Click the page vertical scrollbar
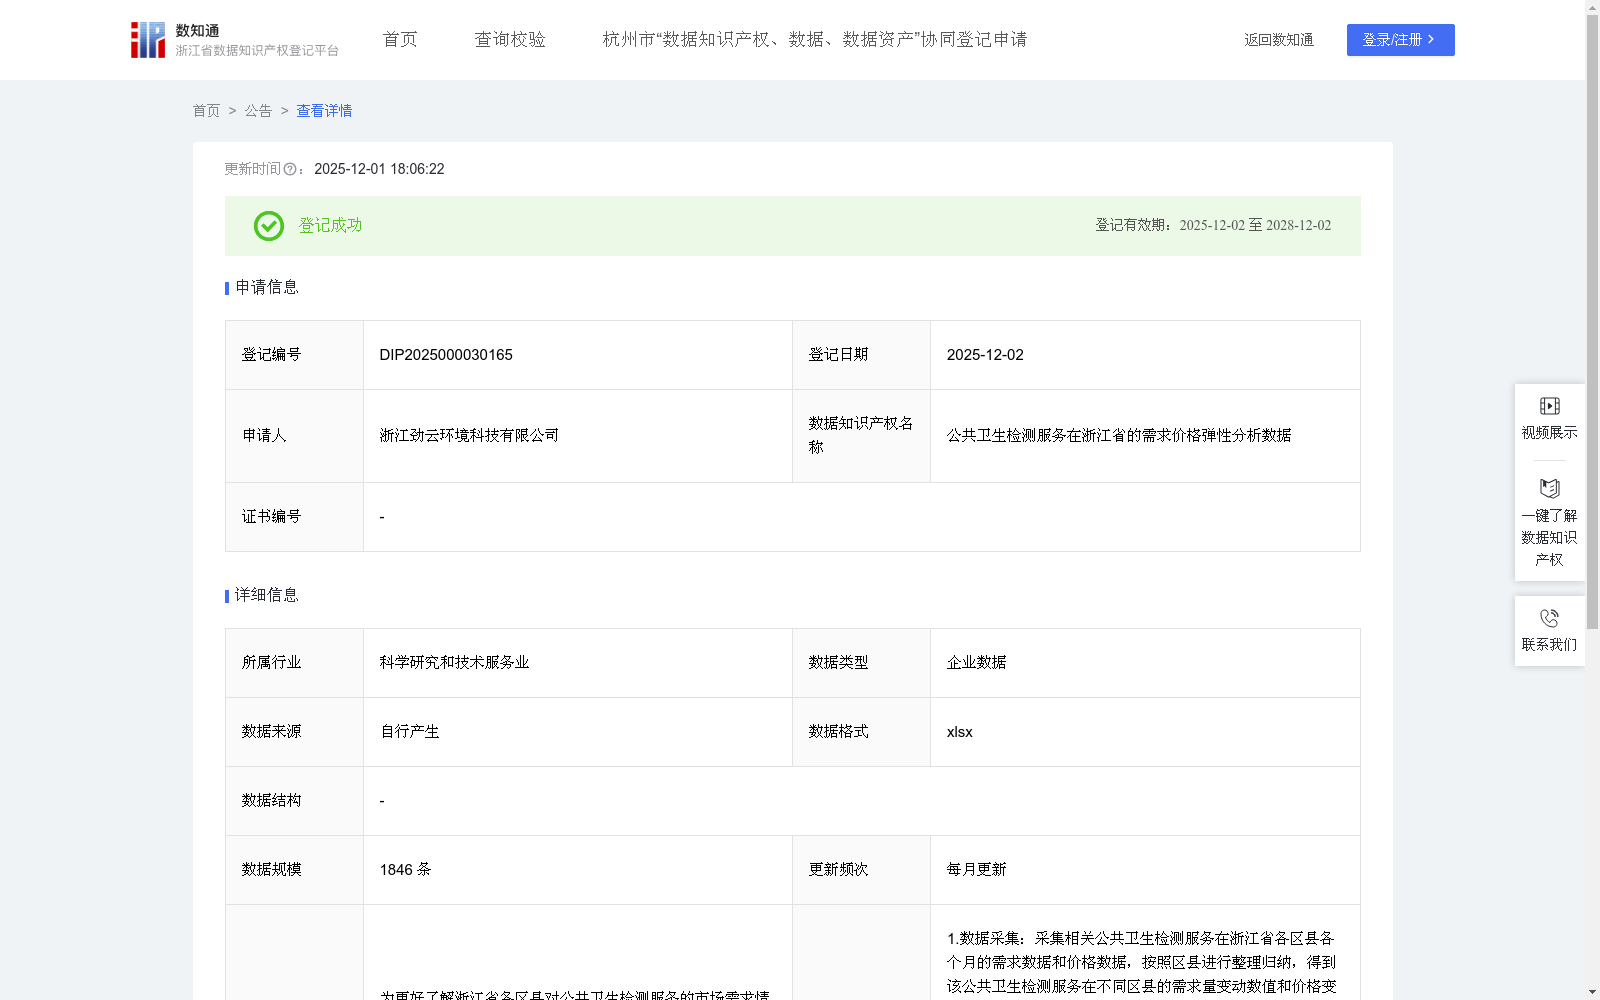 pyautogui.click(x=1592, y=322)
